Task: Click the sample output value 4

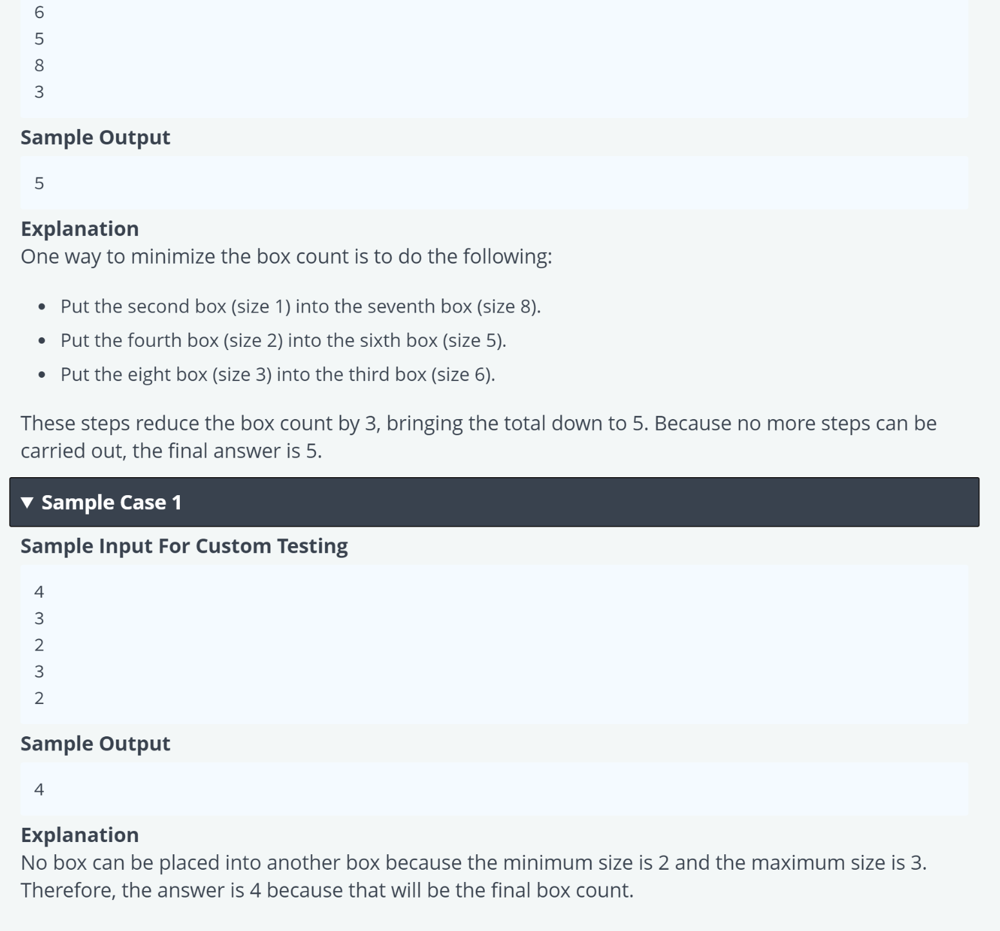Action: pos(39,789)
